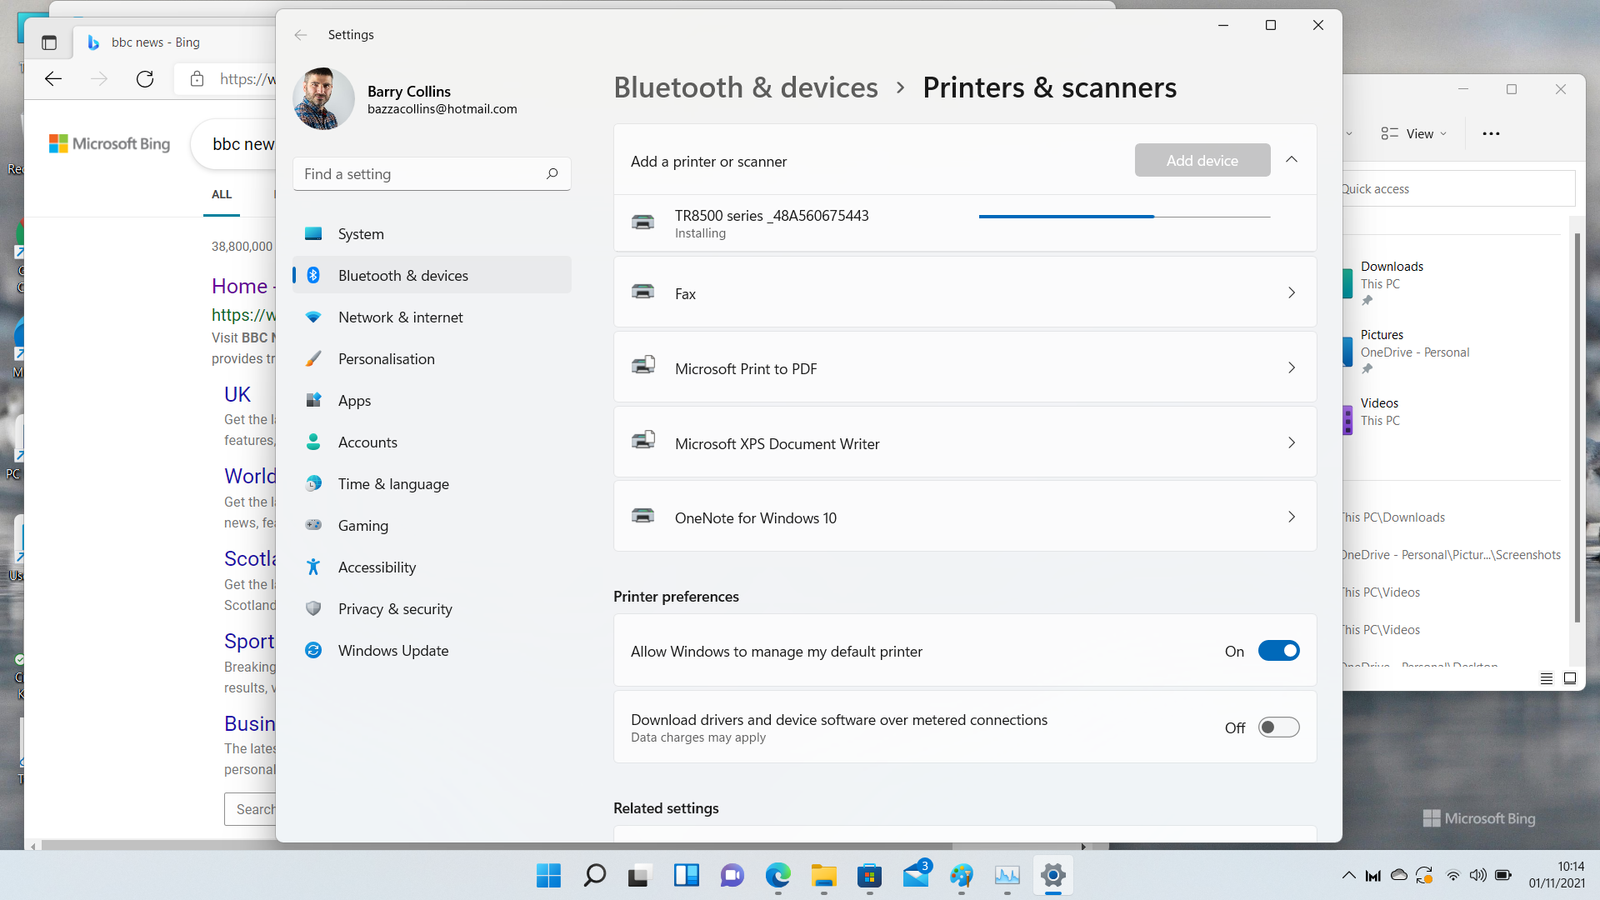This screenshot has width=1600, height=900.
Task: Open the View dropdown in File Explorer
Action: [1411, 132]
